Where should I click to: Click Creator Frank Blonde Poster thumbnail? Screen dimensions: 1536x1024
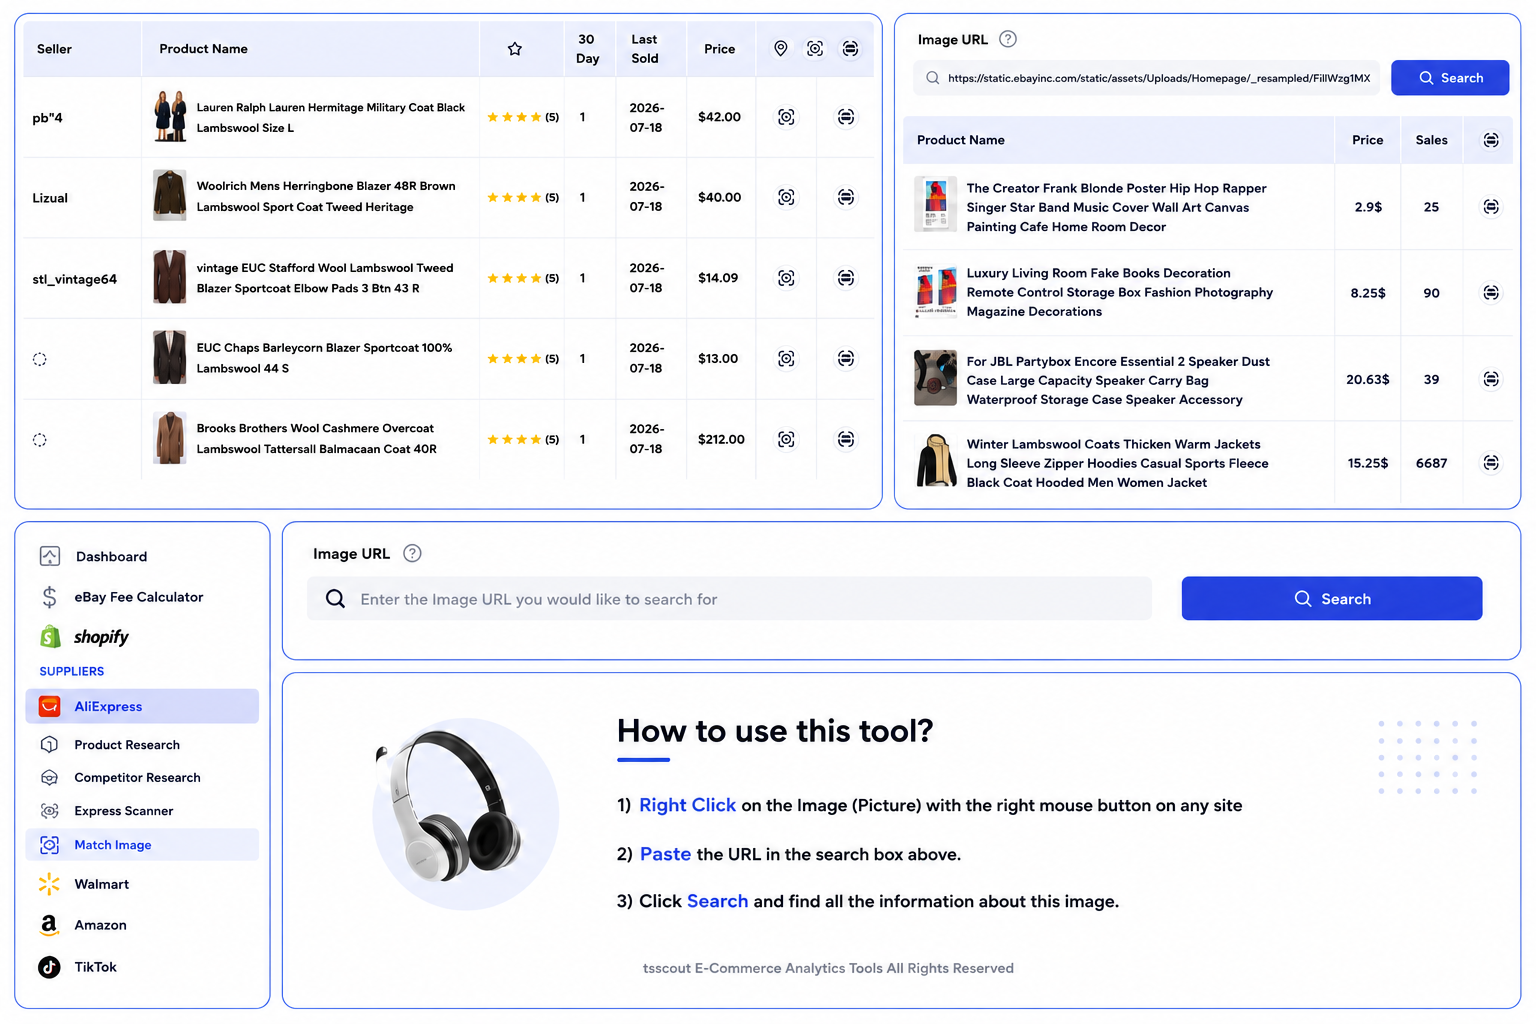(936, 204)
